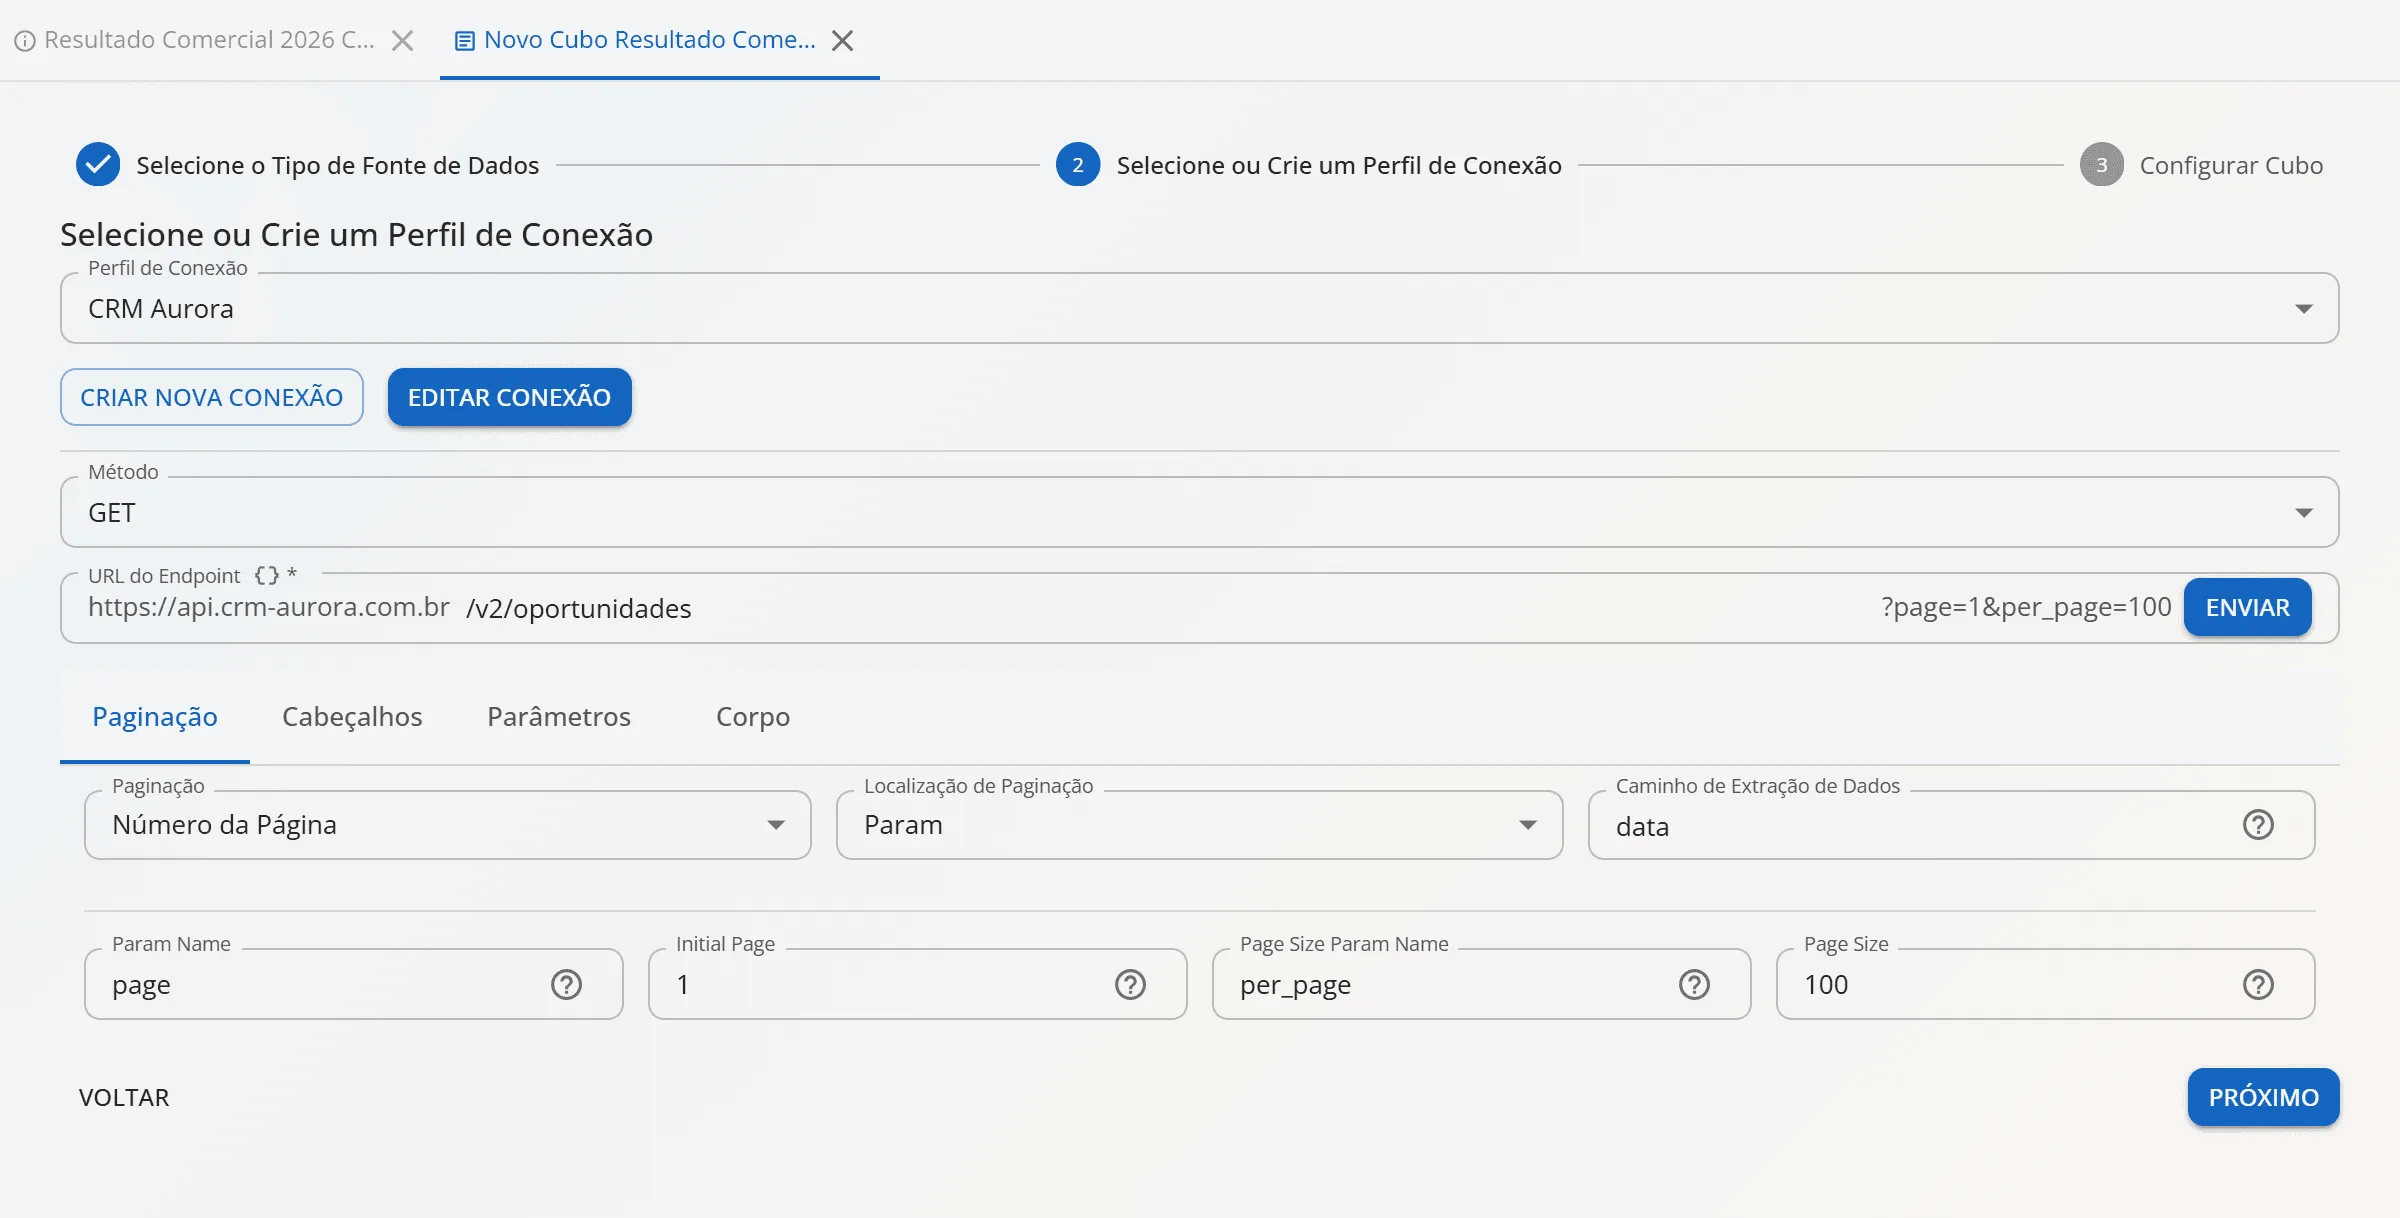The height and width of the screenshot is (1218, 2400).
Task: Click the ENVIAR button
Action: 2247,607
